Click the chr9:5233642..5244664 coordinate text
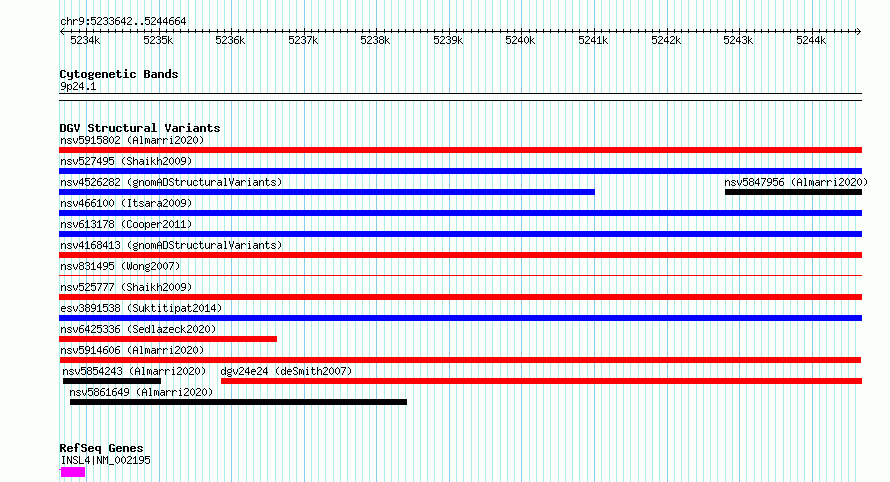 (x=123, y=22)
